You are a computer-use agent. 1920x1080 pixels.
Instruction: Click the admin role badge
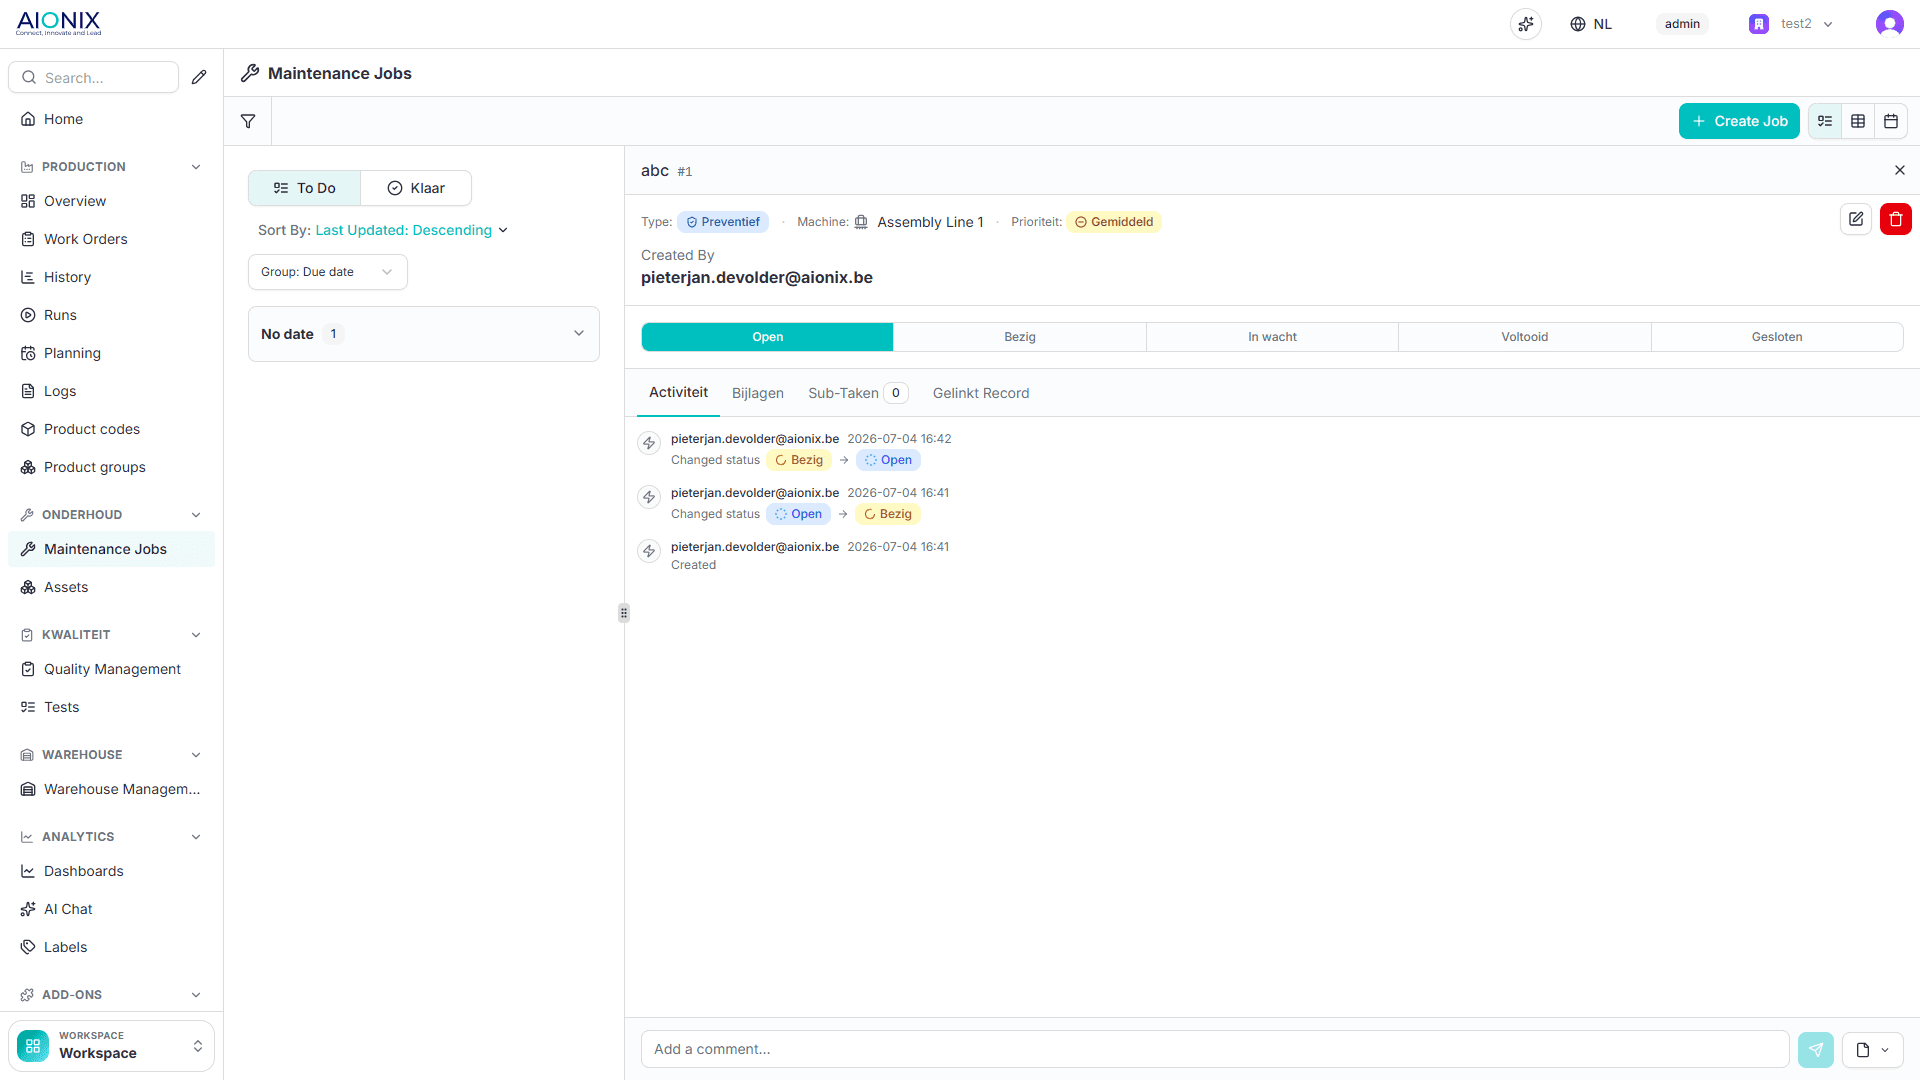pyautogui.click(x=1682, y=24)
